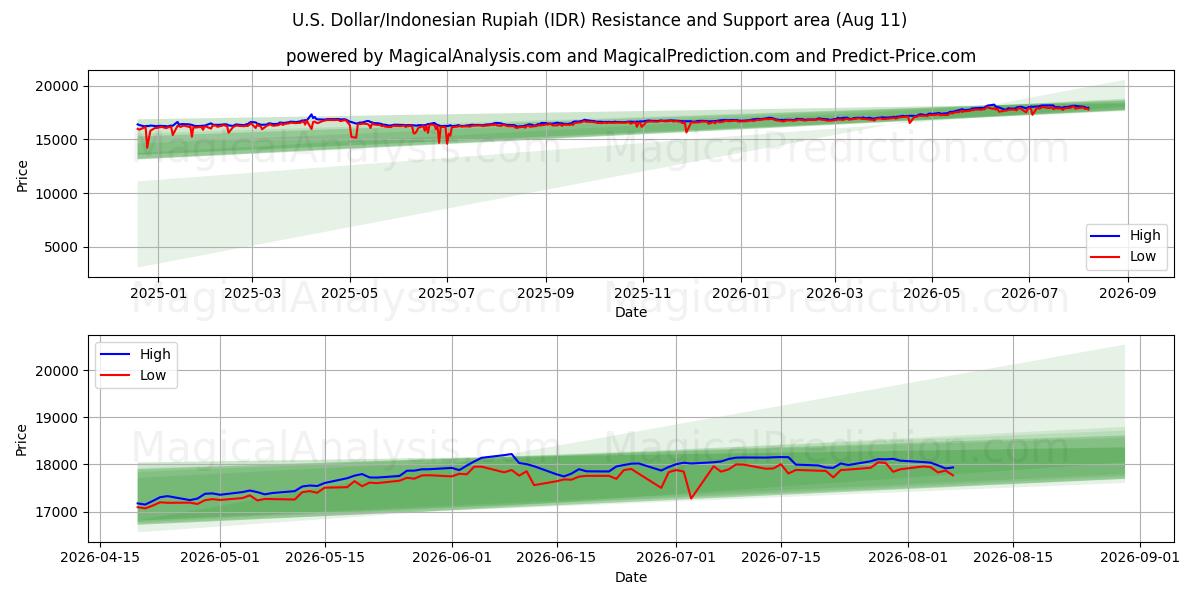Click the bottom chart x-axis label '2026-07-01'

point(676,558)
